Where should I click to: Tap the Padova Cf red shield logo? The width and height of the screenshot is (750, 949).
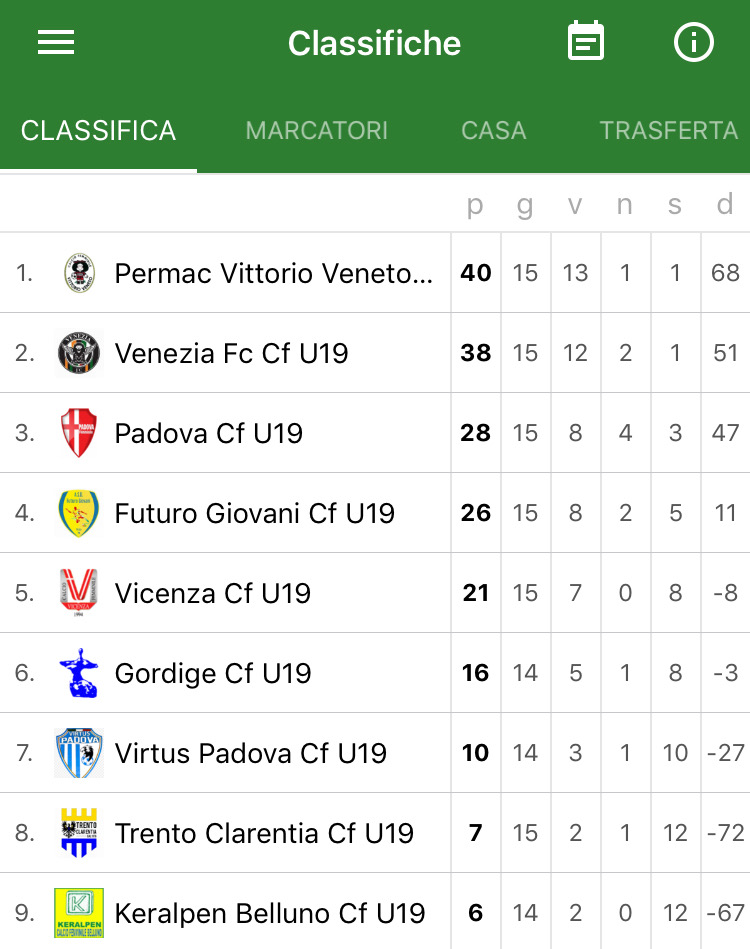(79, 432)
